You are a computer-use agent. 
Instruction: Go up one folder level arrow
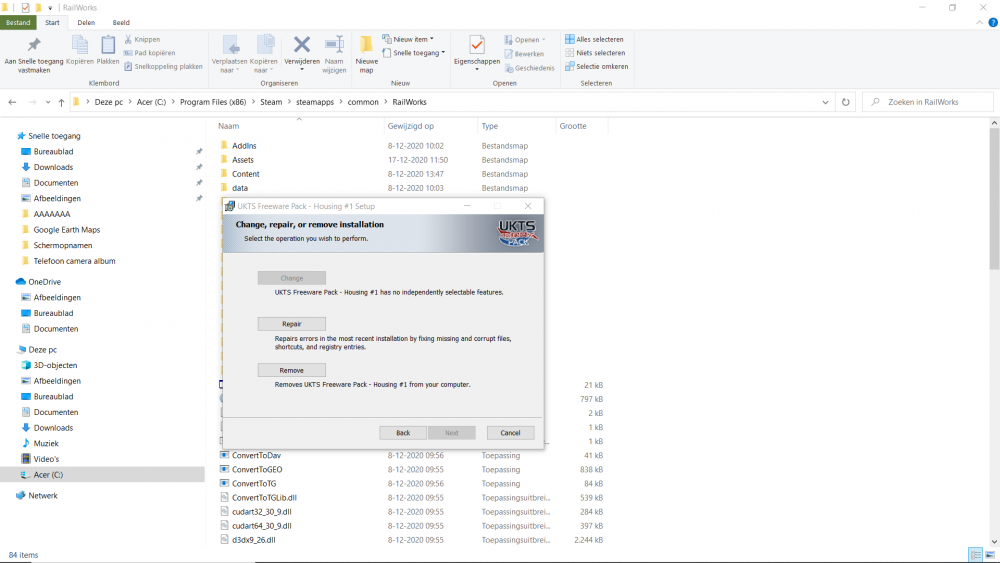tap(61, 102)
